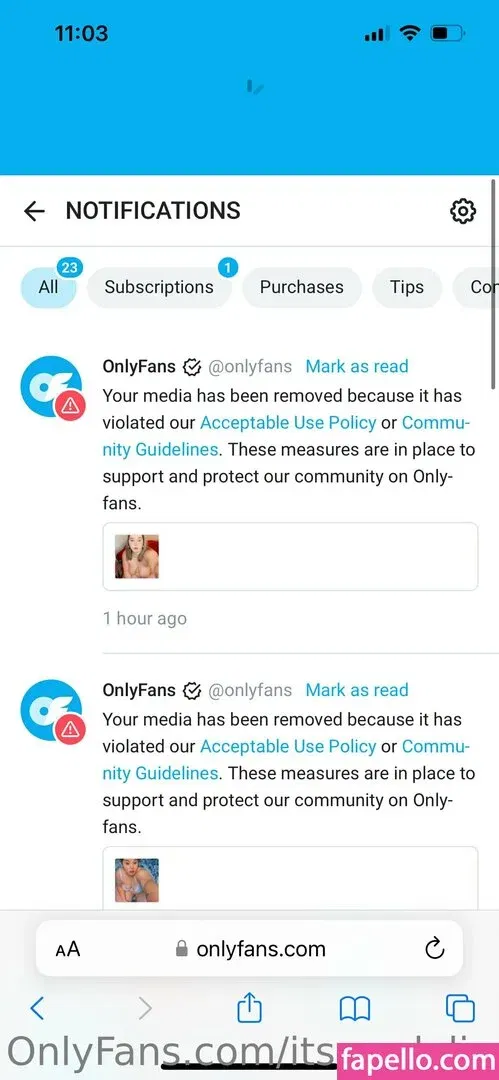Click the first OnlyFans avatar with warning badge
Image resolution: width=499 pixels, height=1080 pixels.
tap(52, 386)
